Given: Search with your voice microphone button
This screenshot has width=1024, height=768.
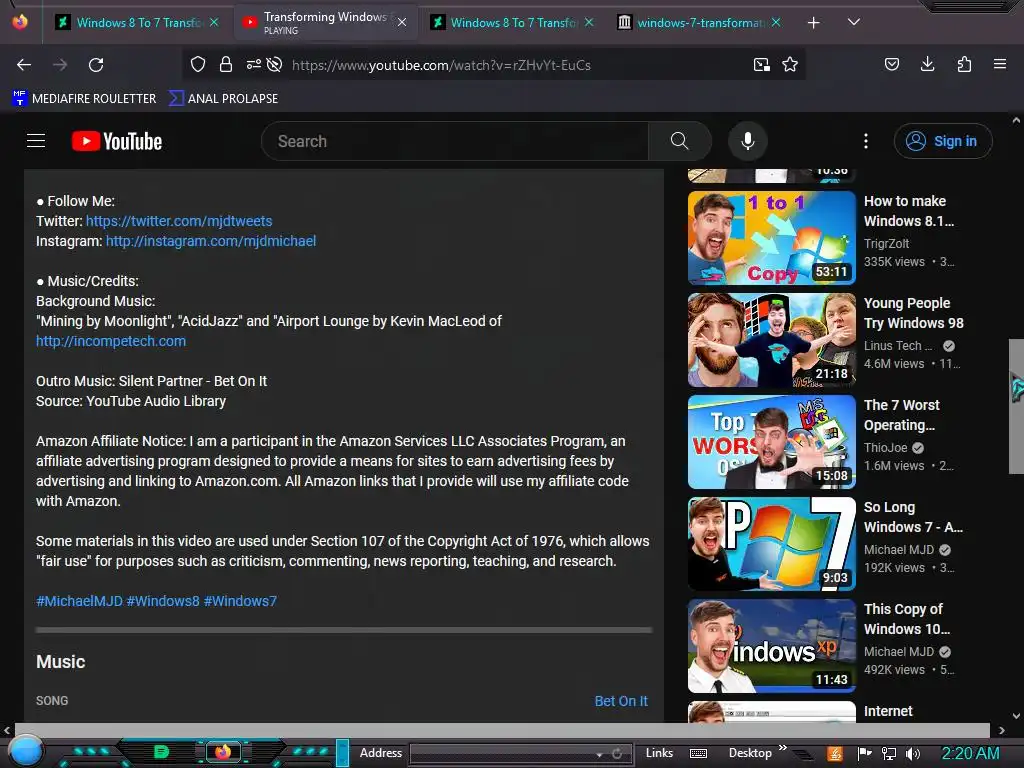Looking at the screenshot, I should (748, 141).
